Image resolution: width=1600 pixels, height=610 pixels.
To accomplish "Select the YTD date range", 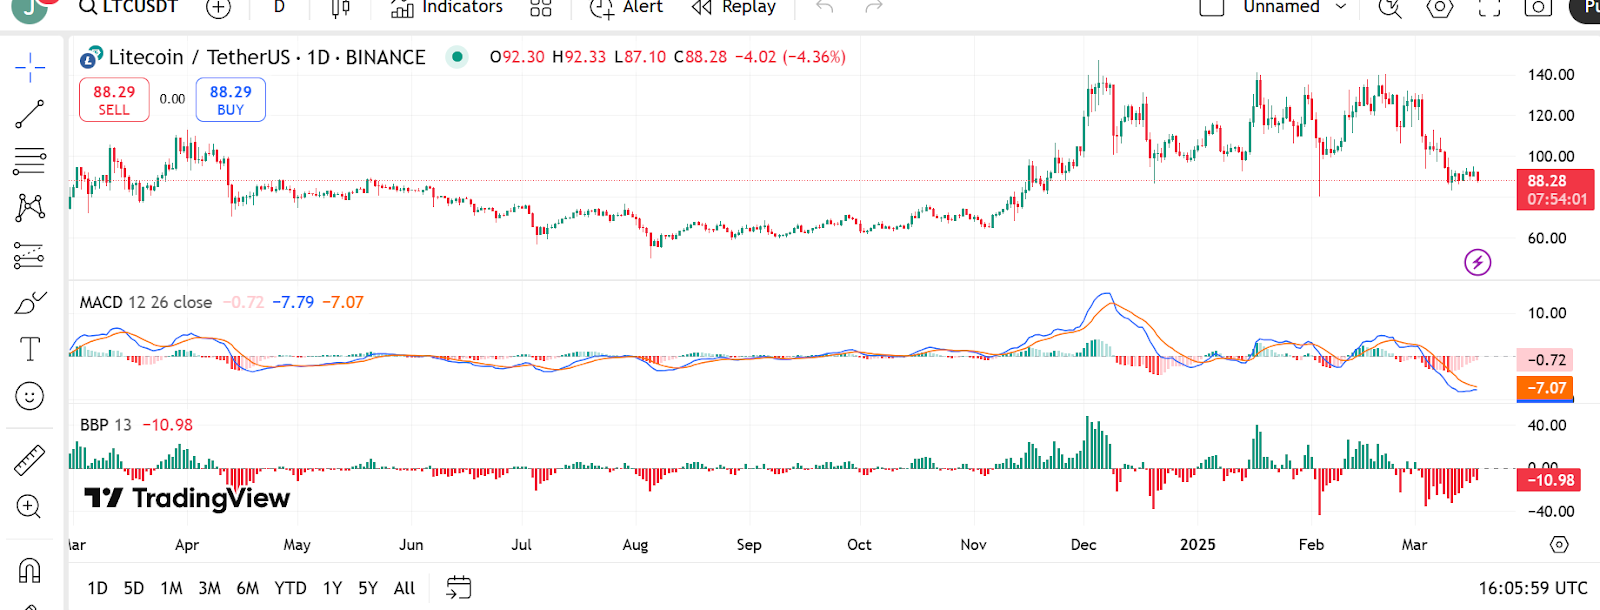I will tap(291, 588).
